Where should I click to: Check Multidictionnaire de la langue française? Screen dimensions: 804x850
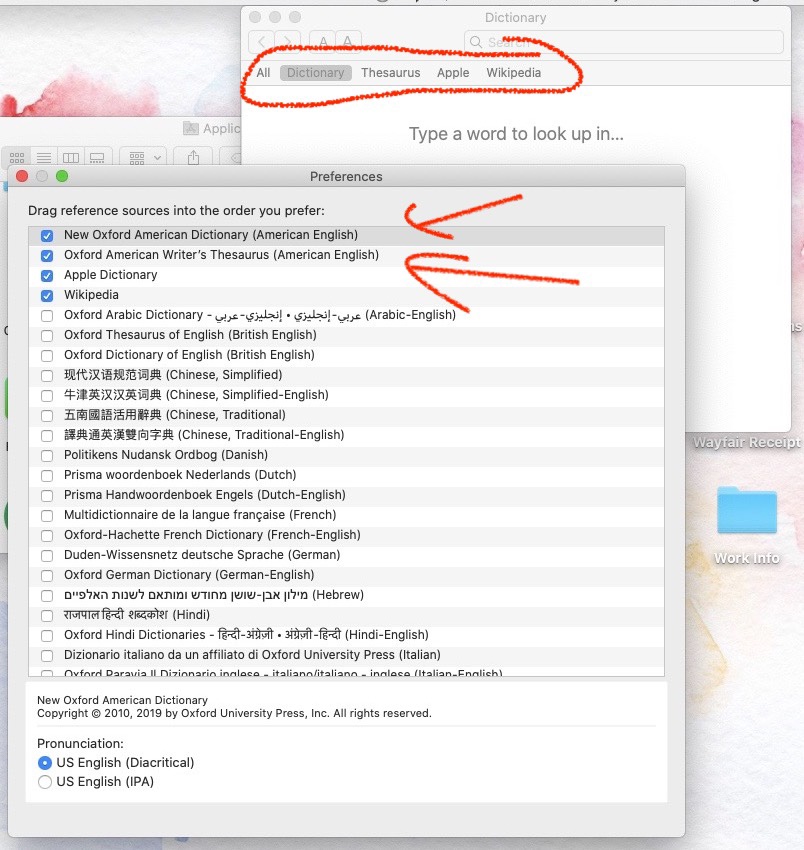pyautogui.click(x=47, y=516)
